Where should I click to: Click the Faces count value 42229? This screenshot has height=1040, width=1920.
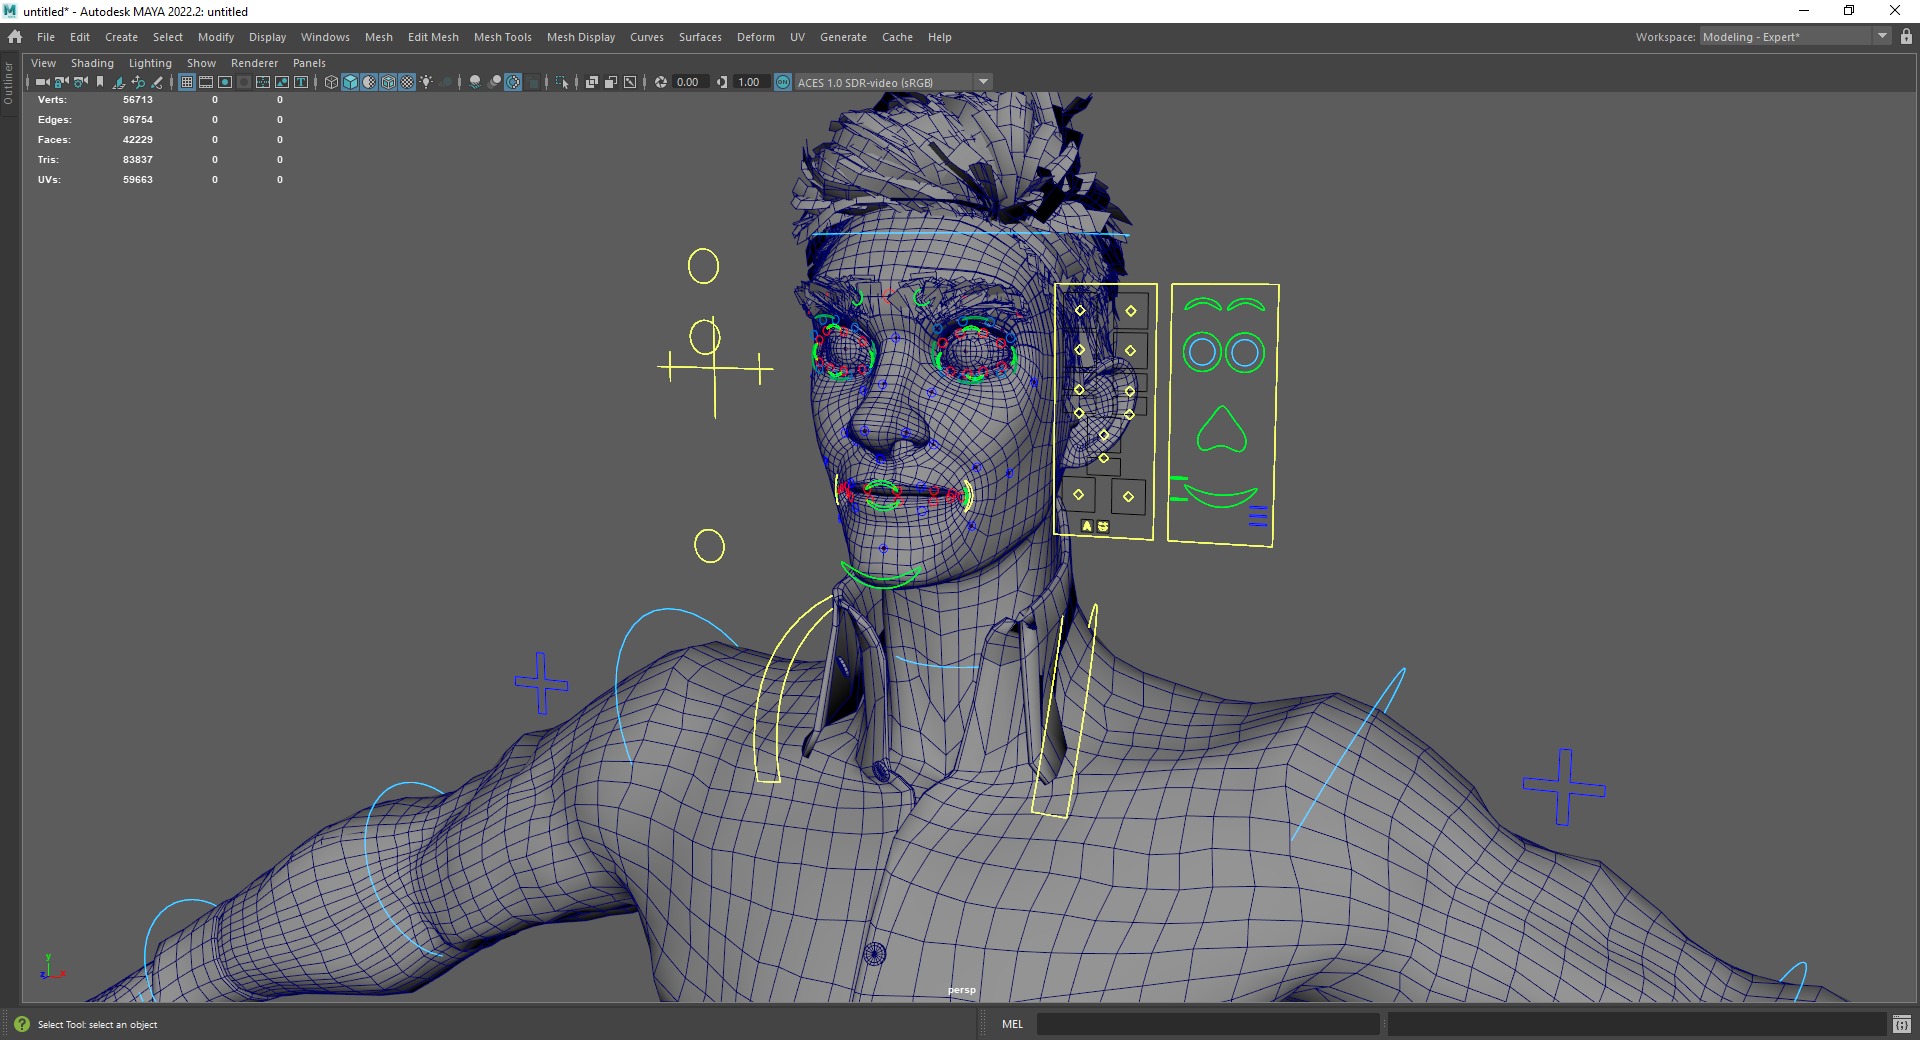tap(138, 140)
